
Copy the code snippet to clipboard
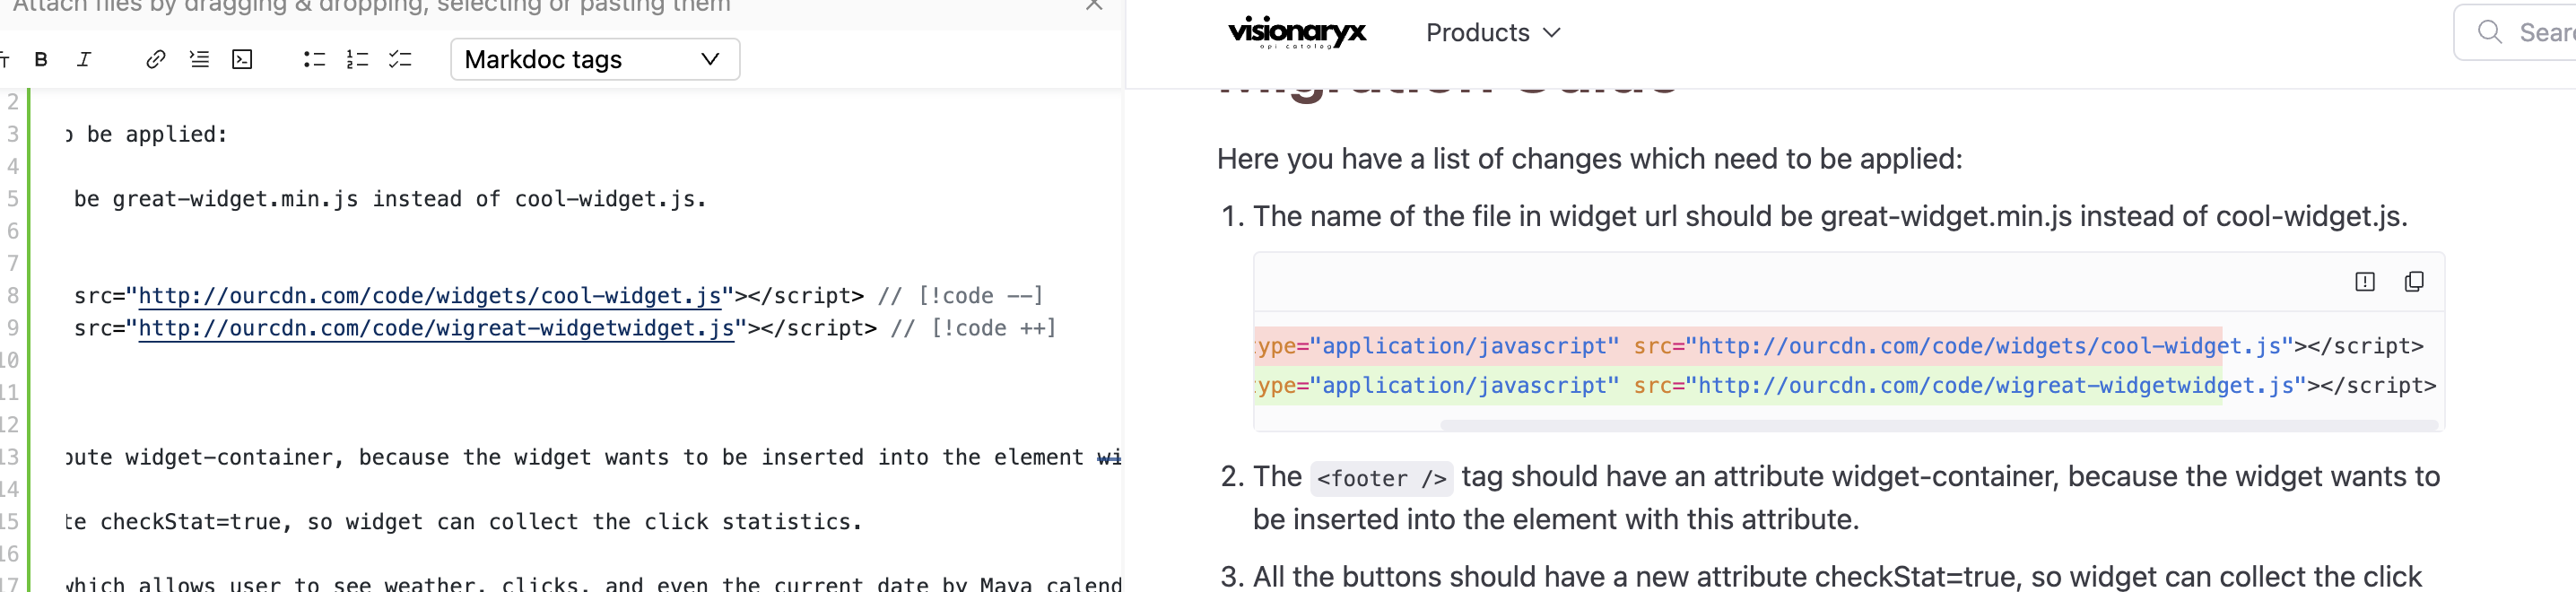point(2413,282)
